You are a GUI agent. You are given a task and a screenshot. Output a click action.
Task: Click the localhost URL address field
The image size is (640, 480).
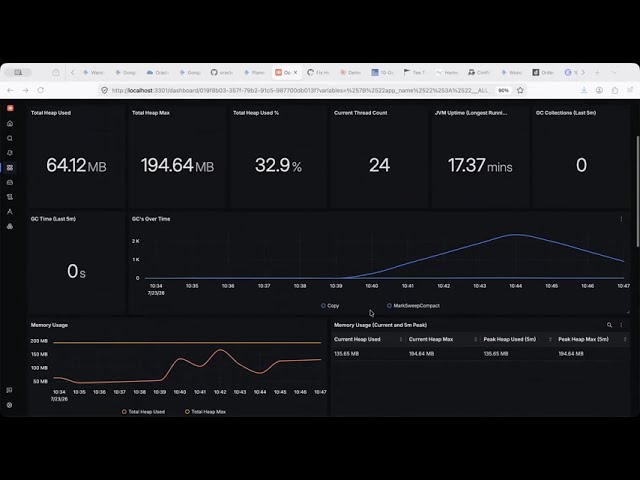[x=300, y=90]
